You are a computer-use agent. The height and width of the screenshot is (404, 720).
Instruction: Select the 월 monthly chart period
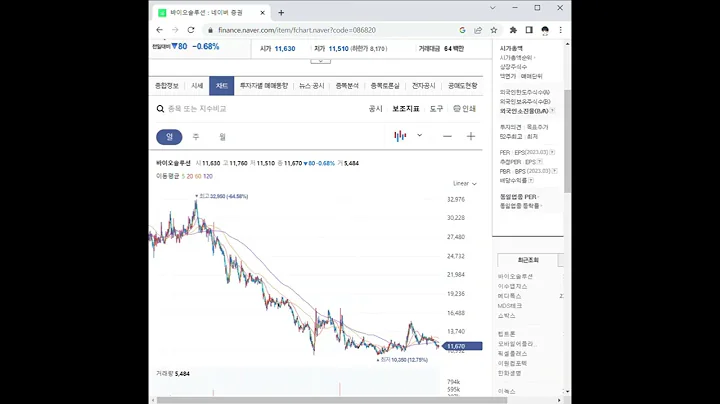point(223,137)
